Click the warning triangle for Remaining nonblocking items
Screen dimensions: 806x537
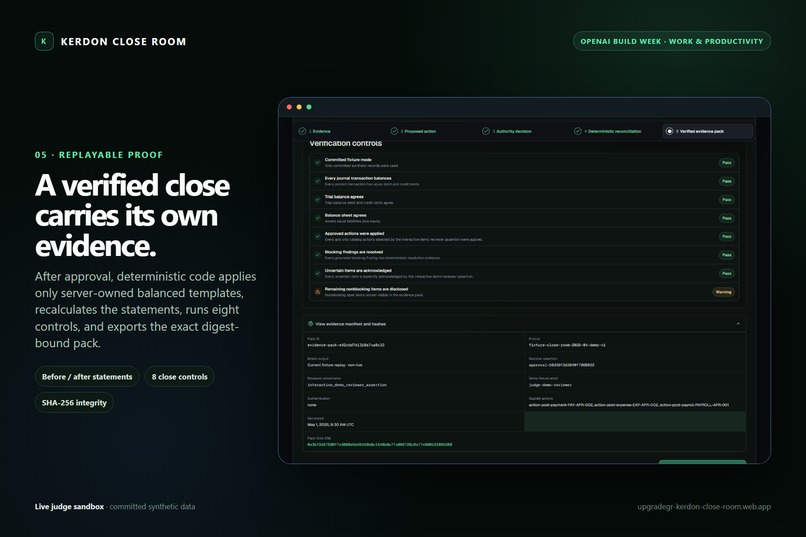click(318, 292)
